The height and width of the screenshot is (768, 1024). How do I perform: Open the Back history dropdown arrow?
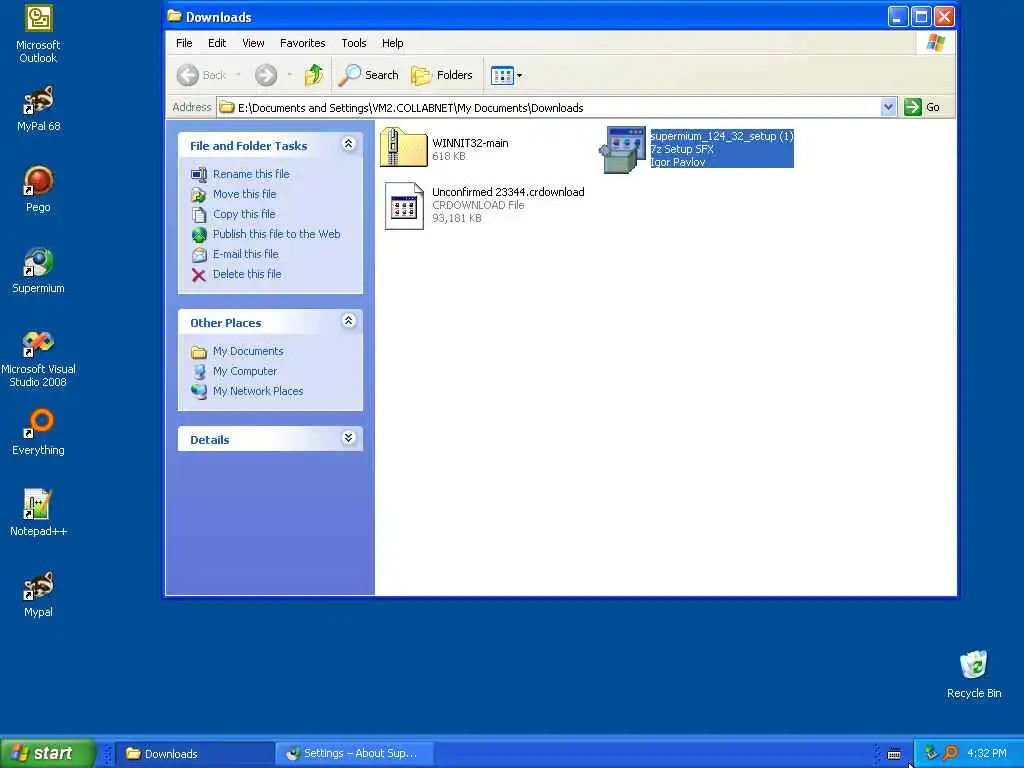click(238, 75)
